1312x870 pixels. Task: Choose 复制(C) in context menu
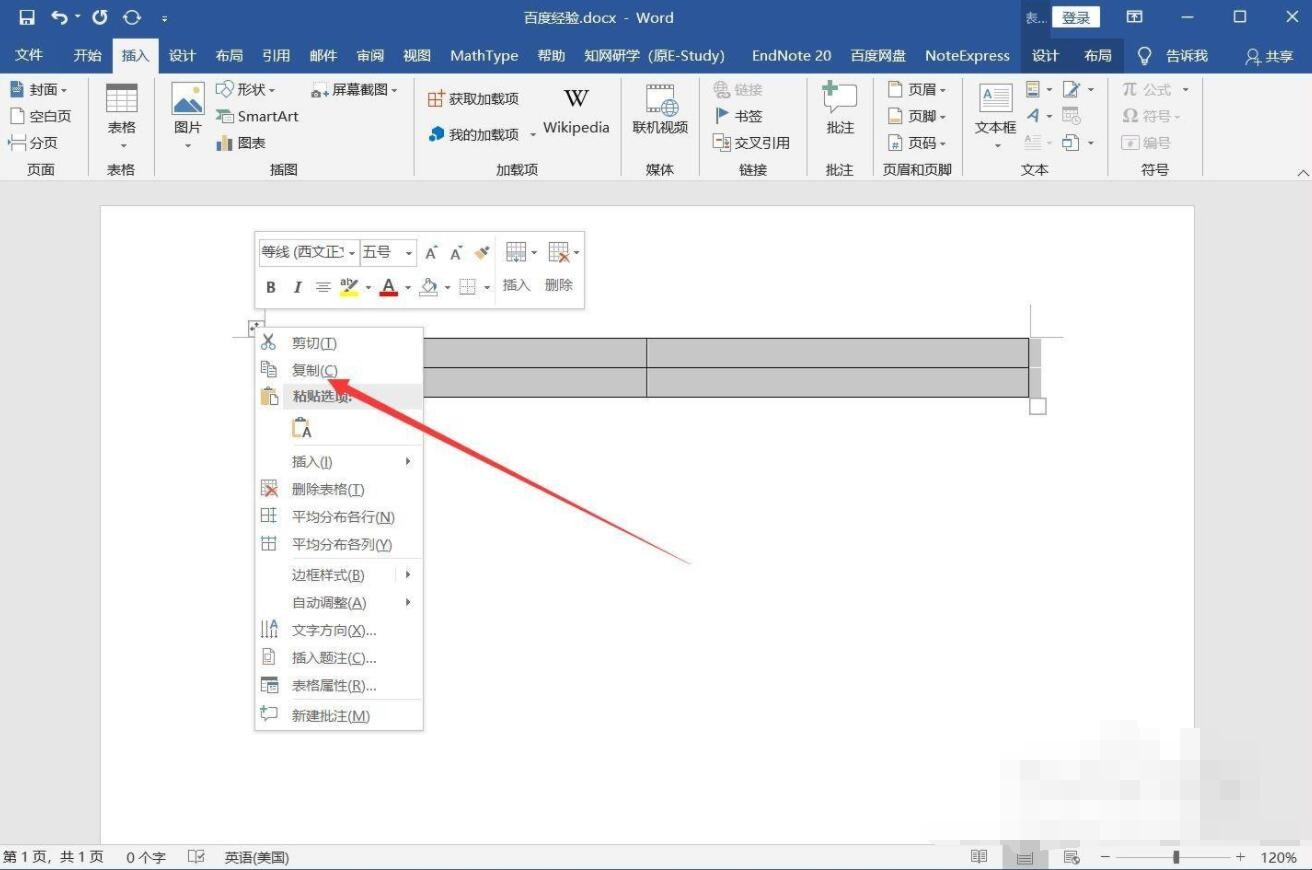[x=339, y=370]
